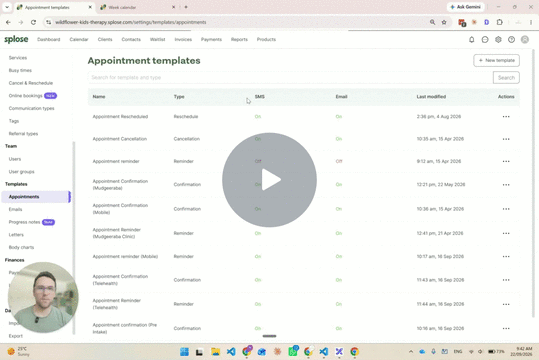Open Reports in the top navigation
This screenshot has height=360, width=539.
[x=239, y=40]
